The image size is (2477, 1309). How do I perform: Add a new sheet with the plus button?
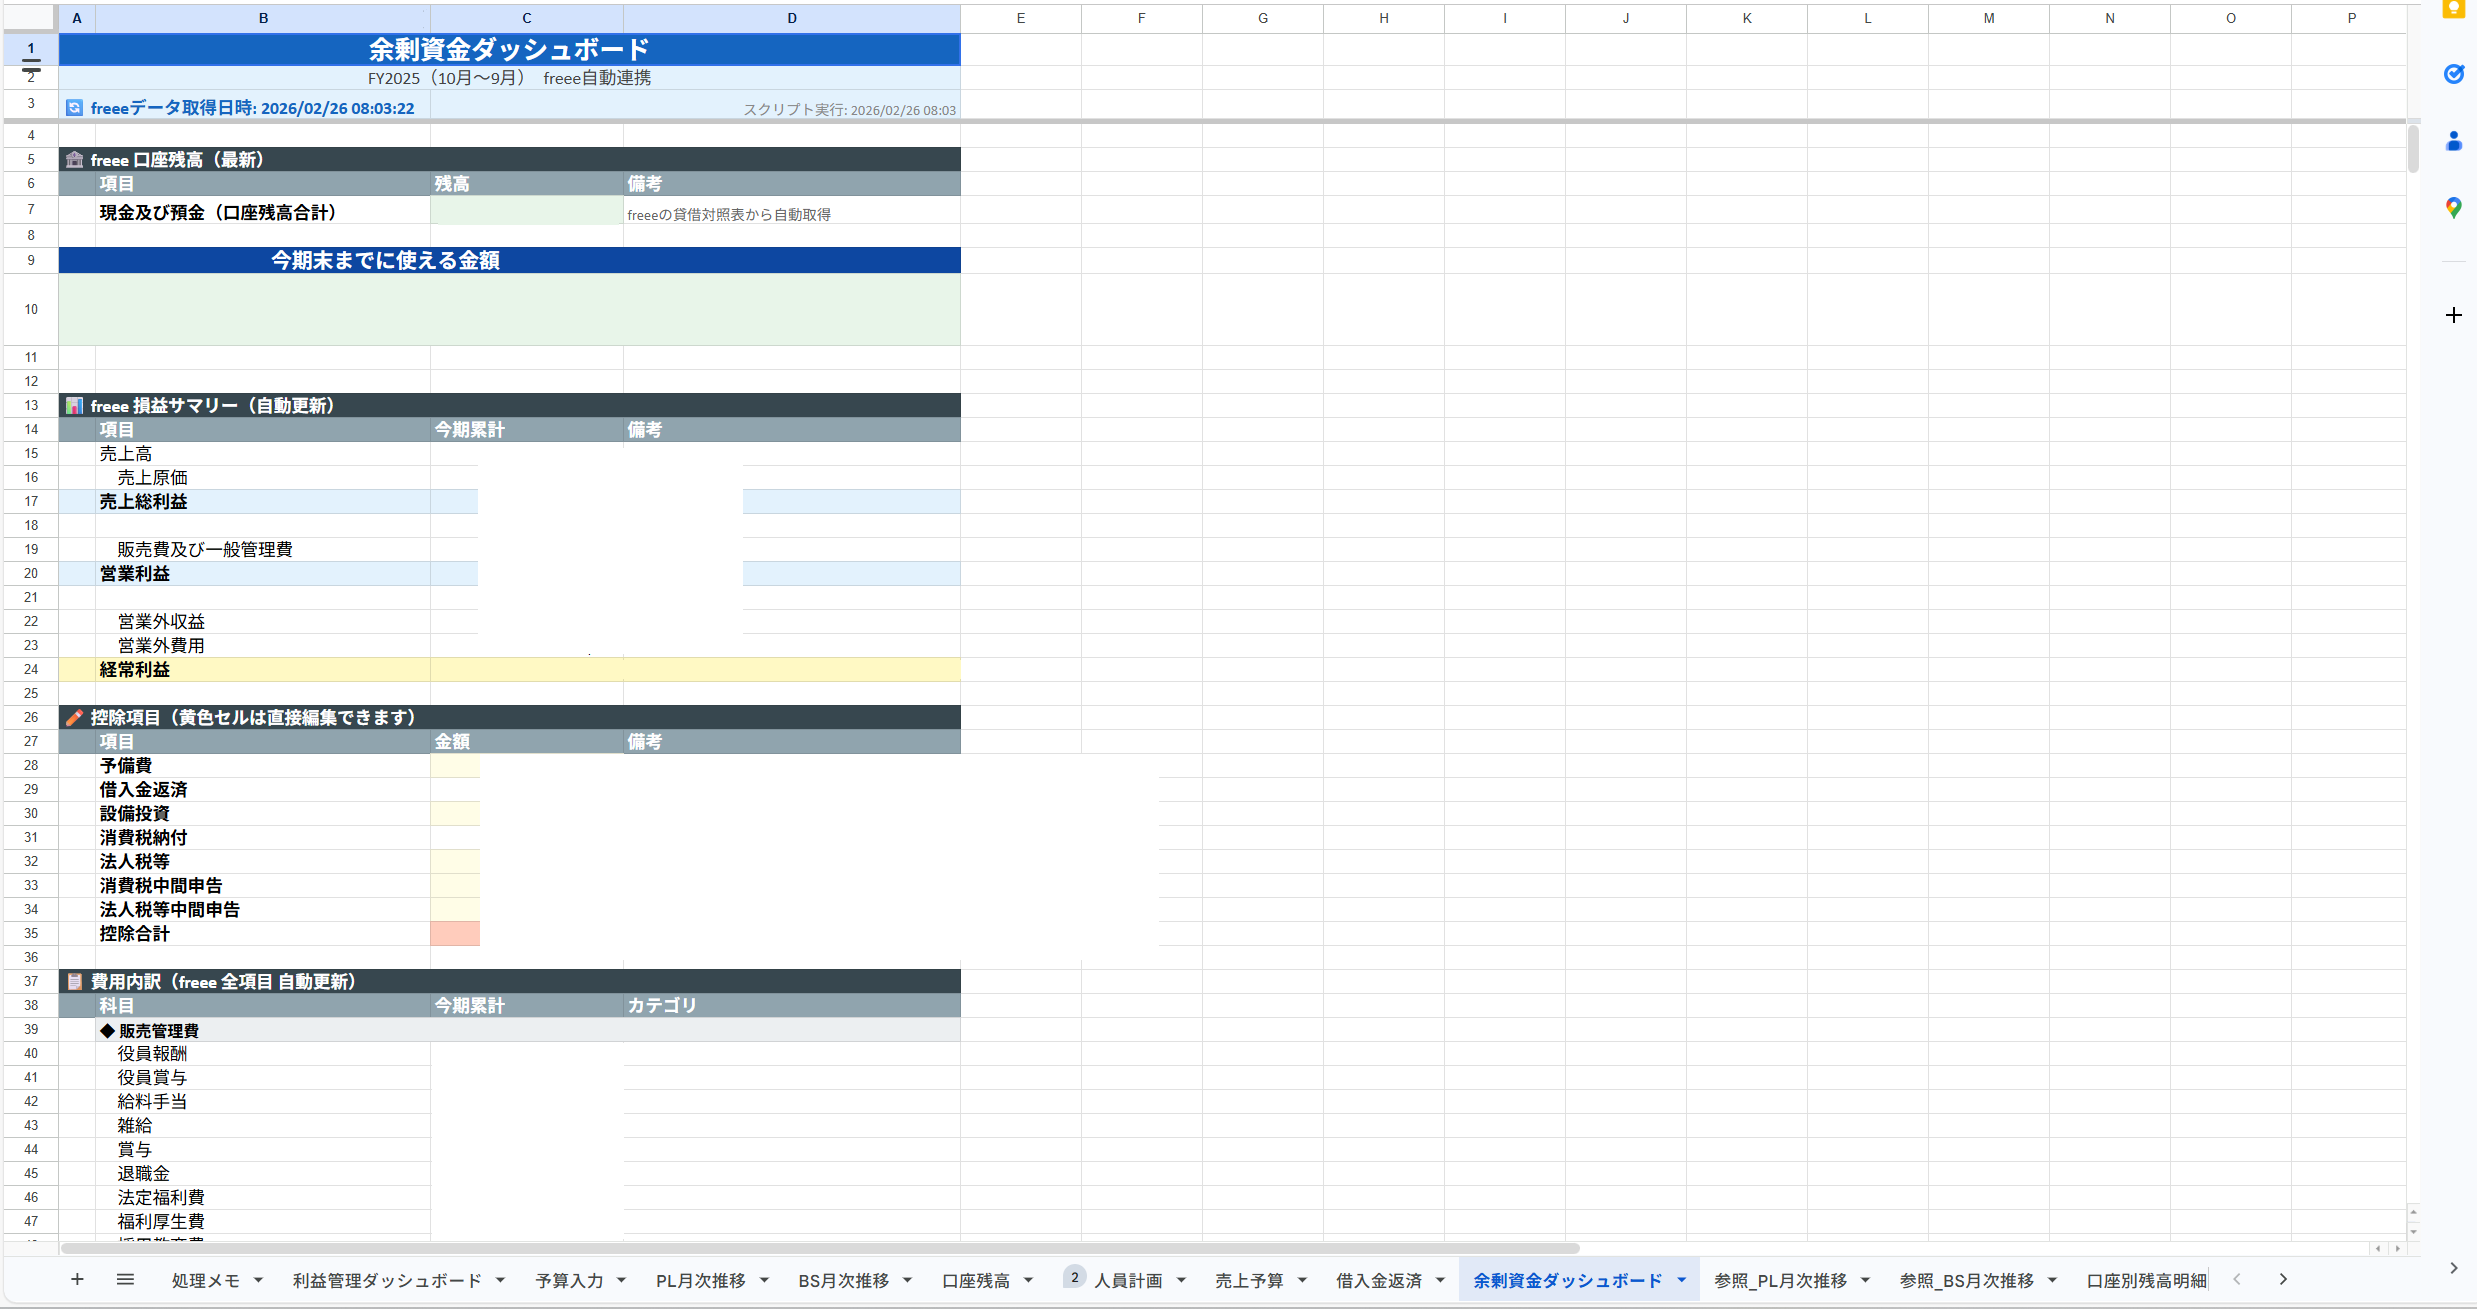pos(76,1280)
